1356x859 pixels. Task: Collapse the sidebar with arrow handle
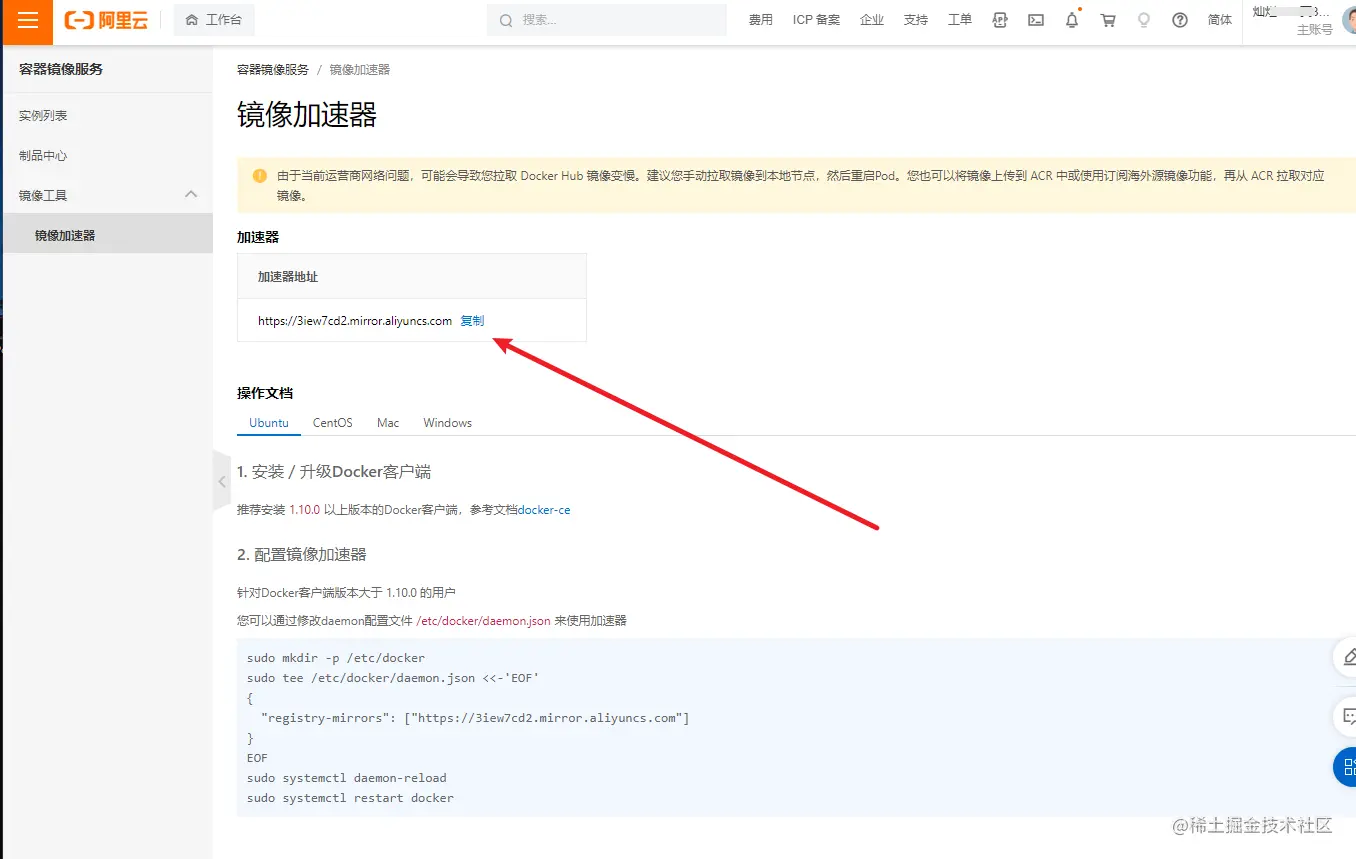222,482
